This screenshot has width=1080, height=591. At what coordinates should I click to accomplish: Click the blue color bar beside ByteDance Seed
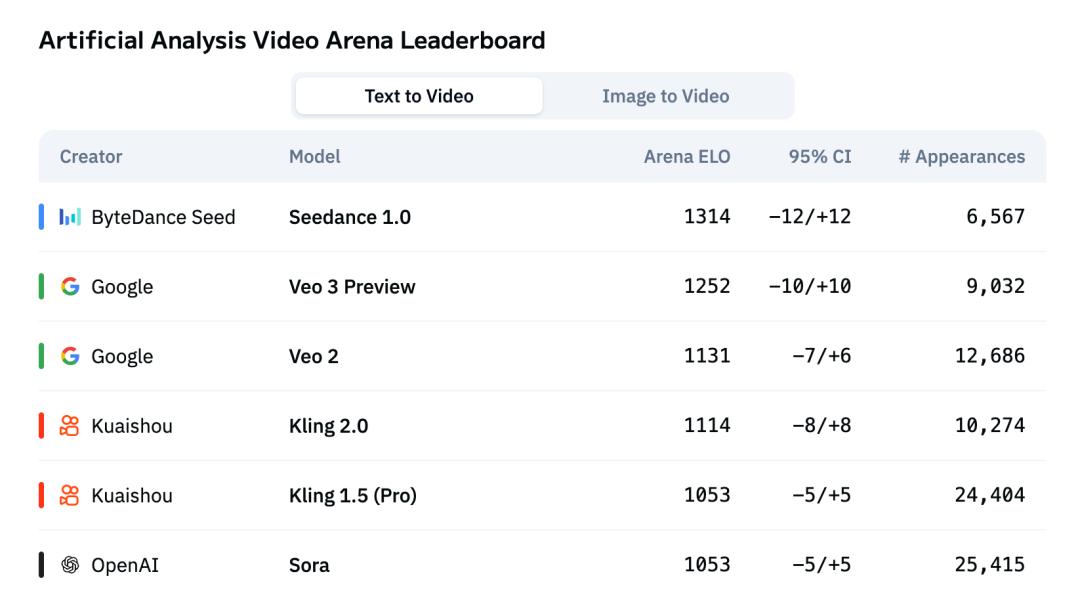41,217
